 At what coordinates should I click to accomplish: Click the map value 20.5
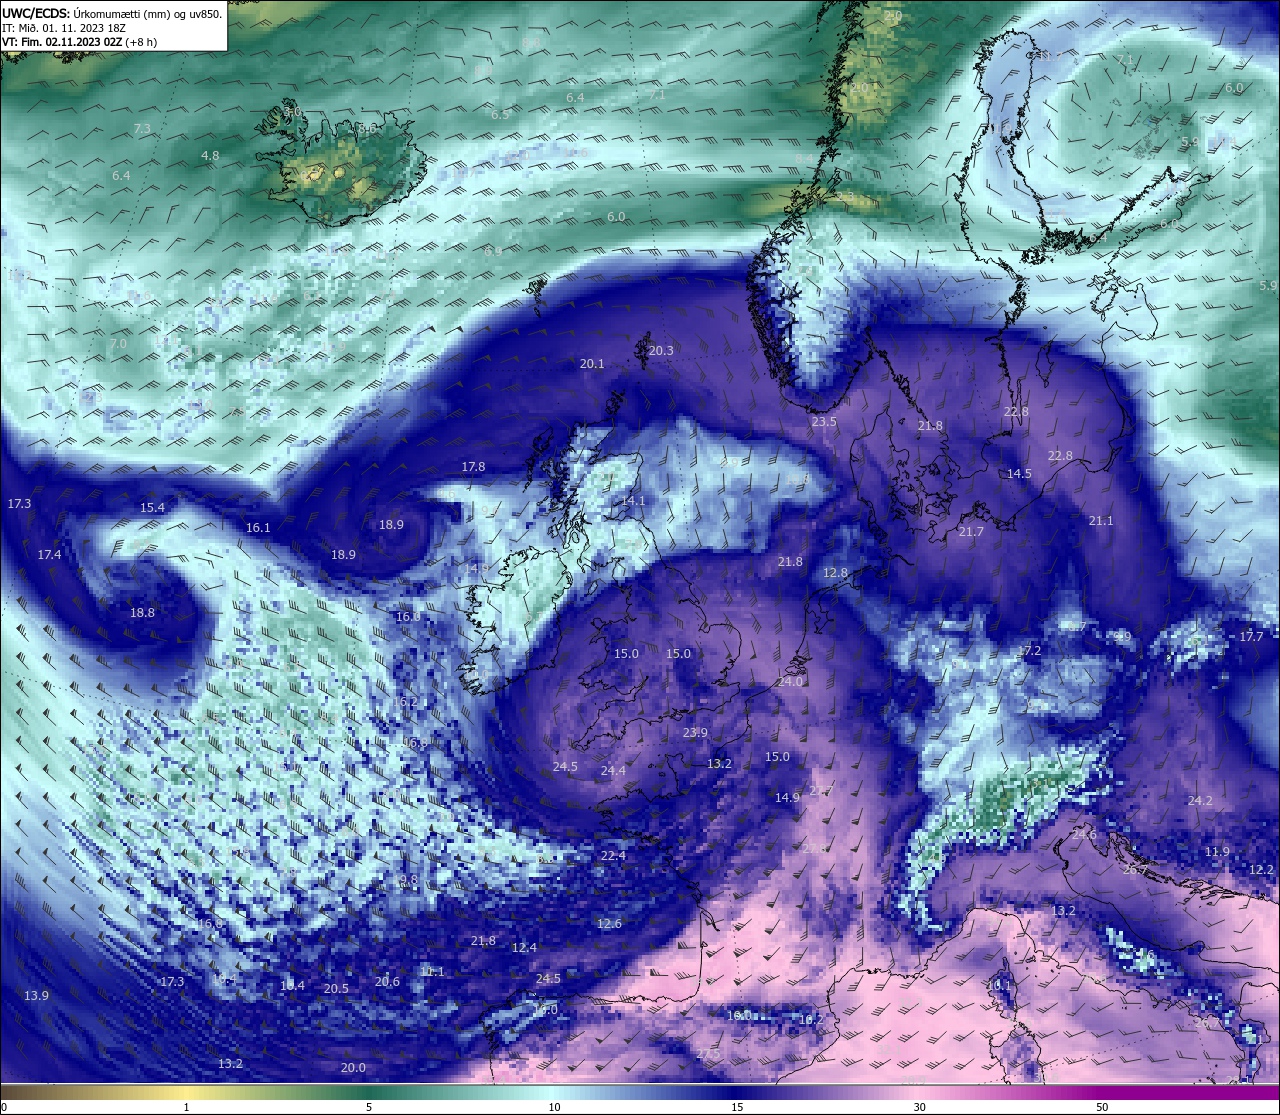pos(336,988)
